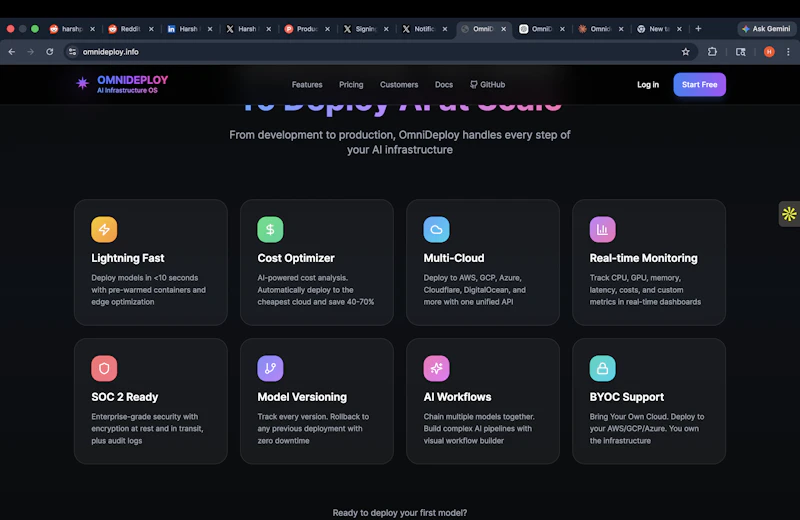Open the Pricing nav link
The height and width of the screenshot is (520, 800).
(351, 85)
